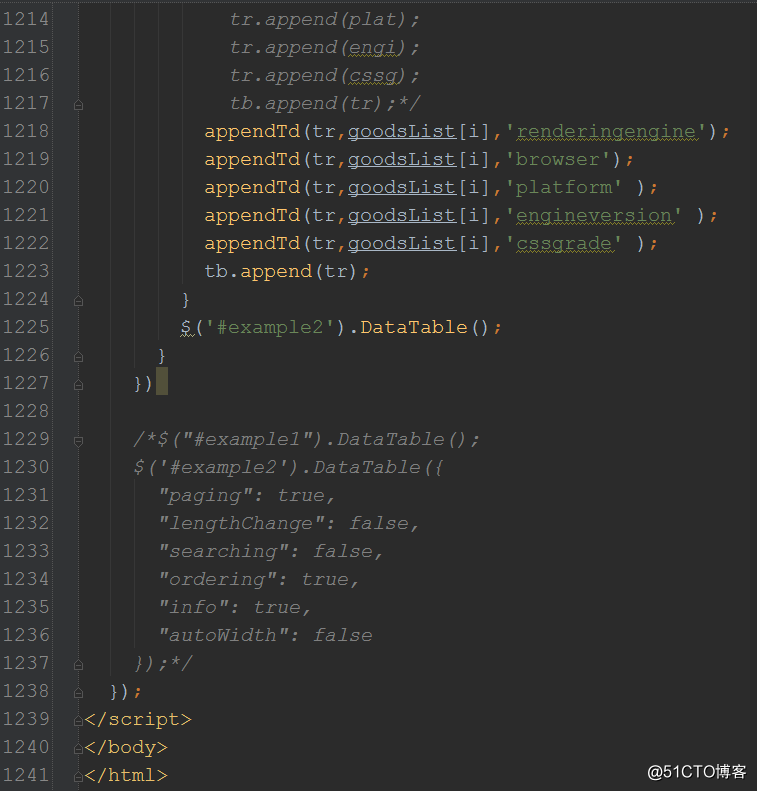Place caret after }) on line 1227

(154, 383)
